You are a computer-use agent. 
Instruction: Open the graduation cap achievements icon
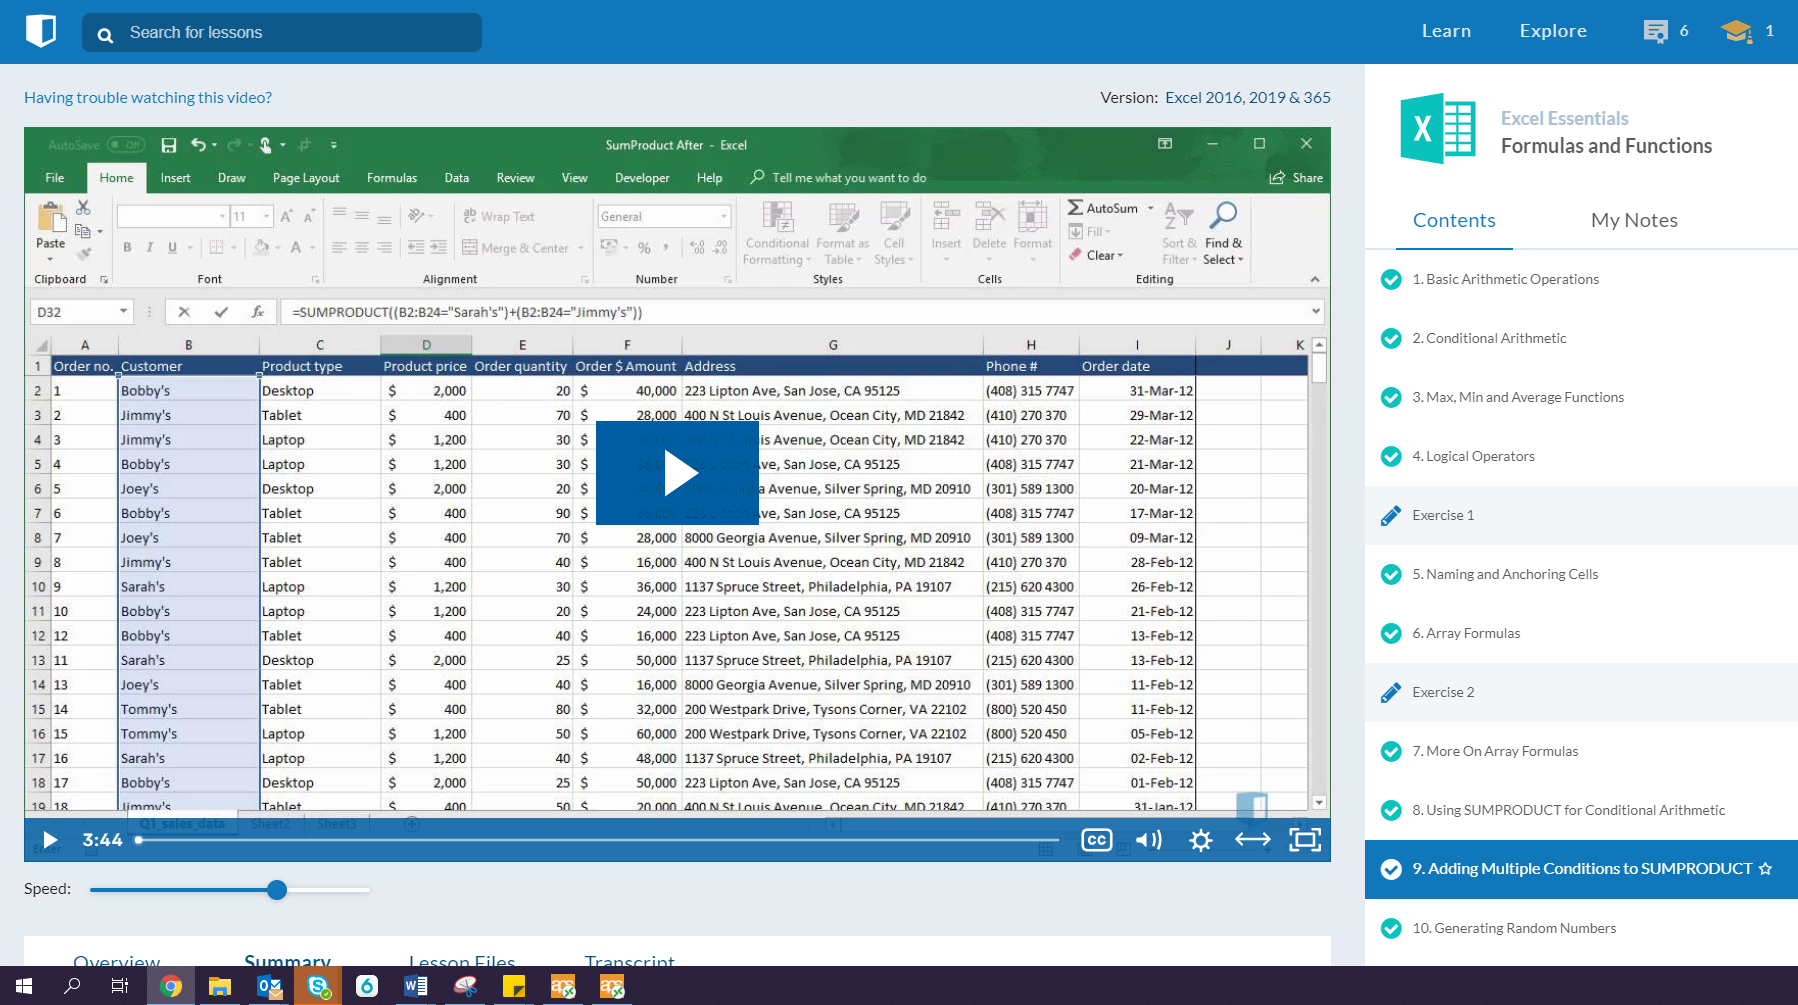coord(1737,31)
